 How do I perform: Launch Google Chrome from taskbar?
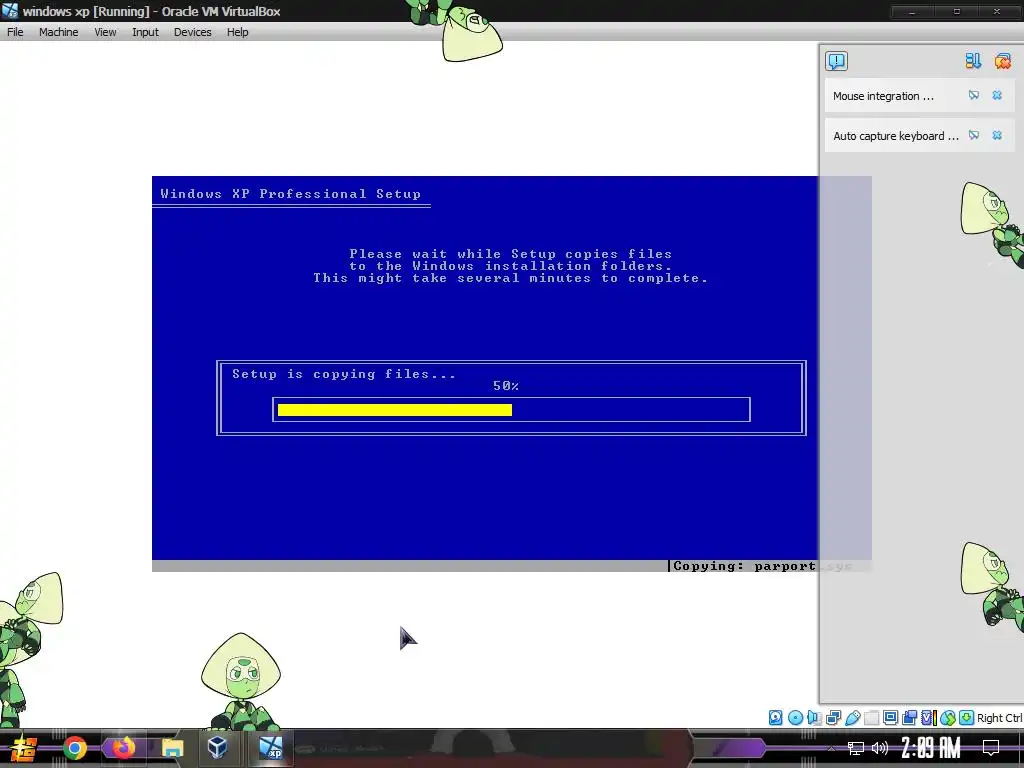pyautogui.click(x=75, y=748)
